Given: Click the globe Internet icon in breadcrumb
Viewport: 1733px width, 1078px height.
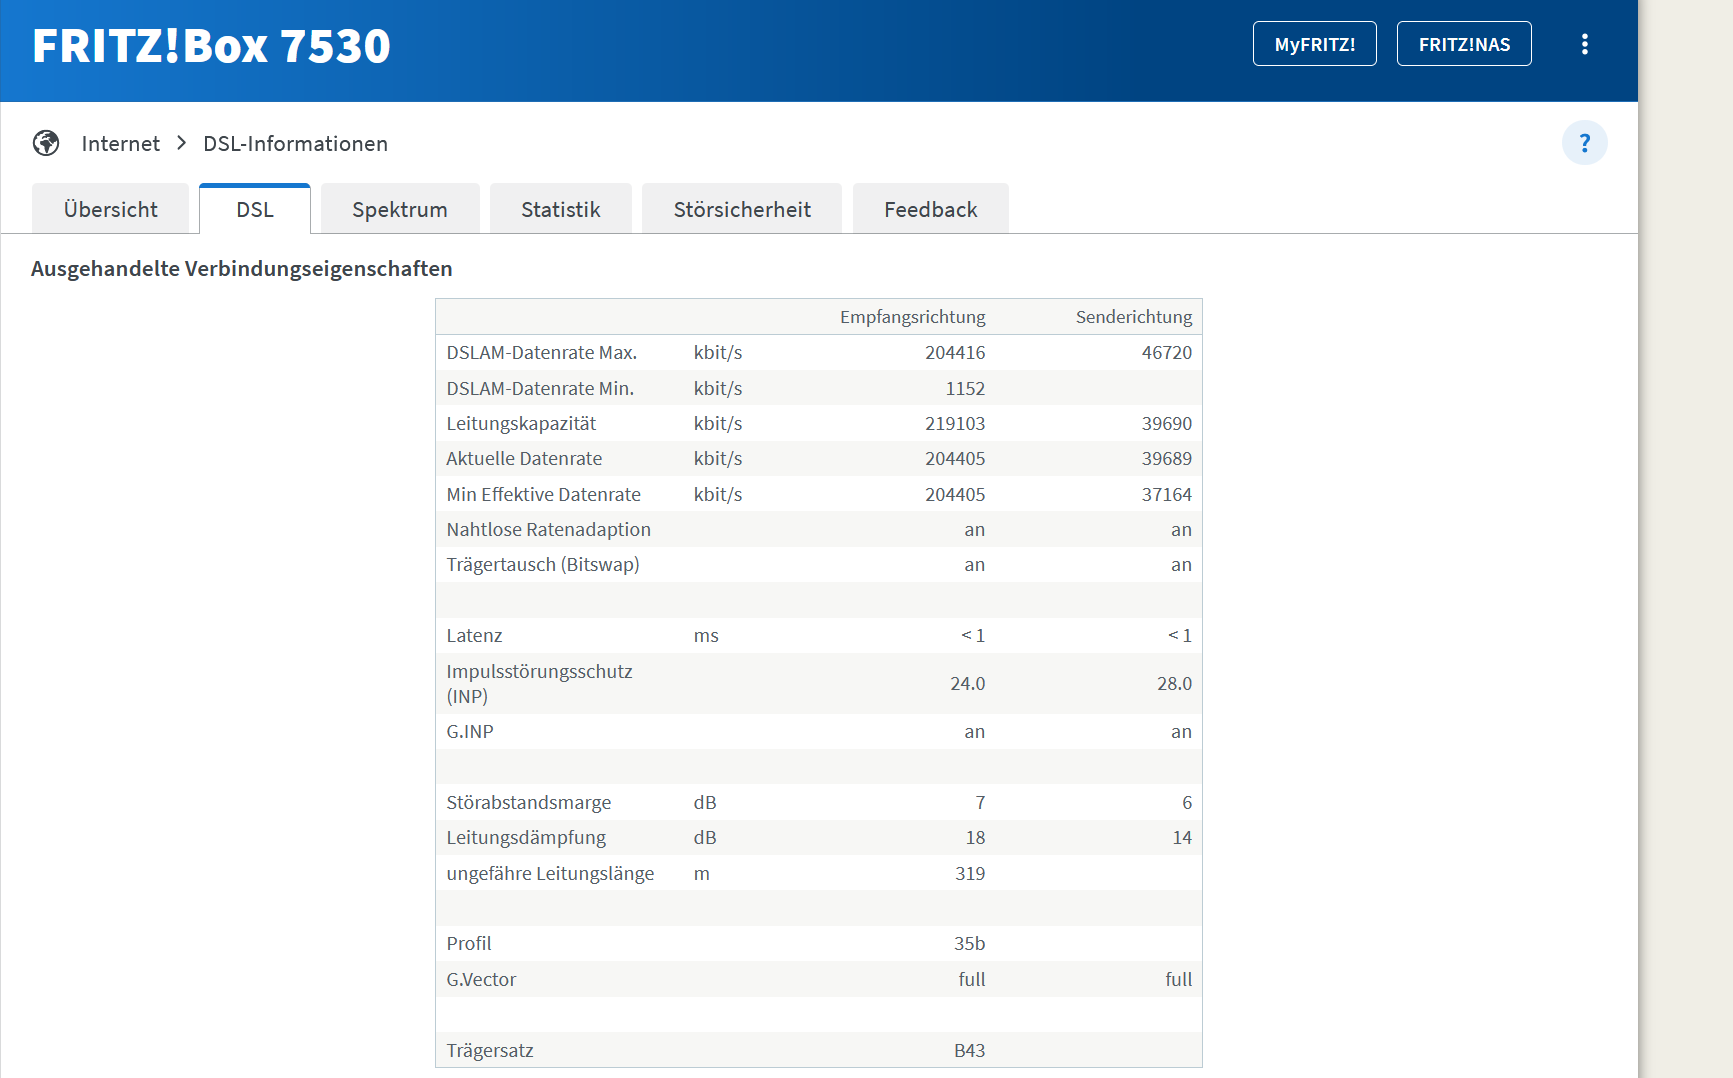Looking at the screenshot, I should click(x=46, y=143).
